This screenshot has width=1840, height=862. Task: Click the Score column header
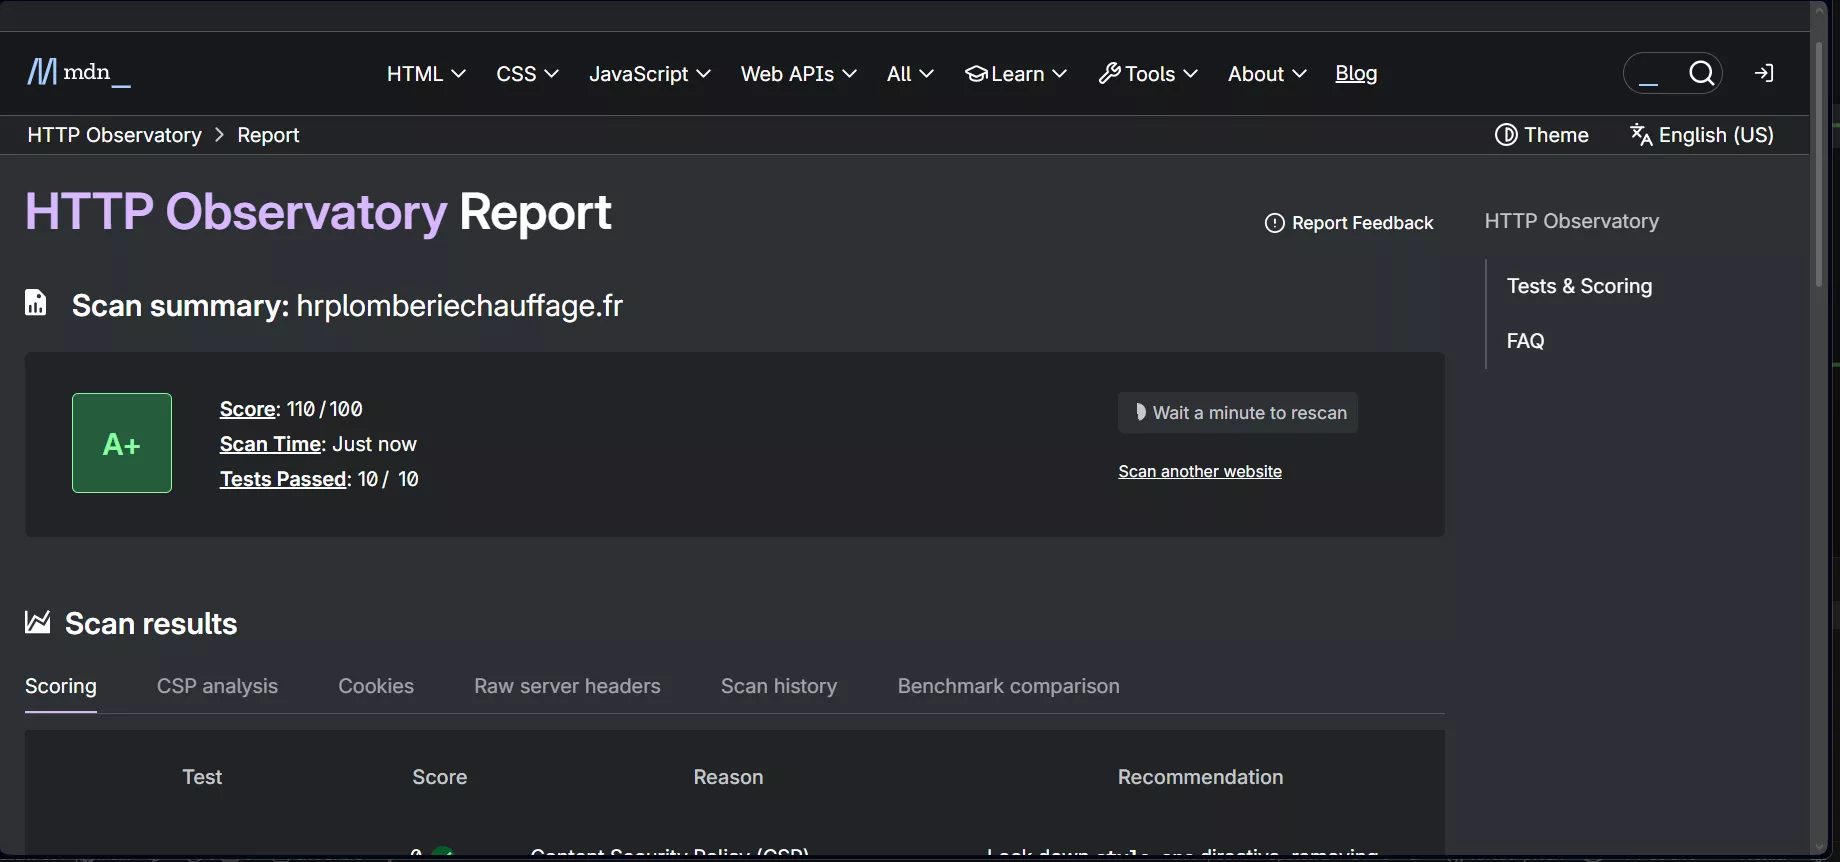click(x=440, y=777)
